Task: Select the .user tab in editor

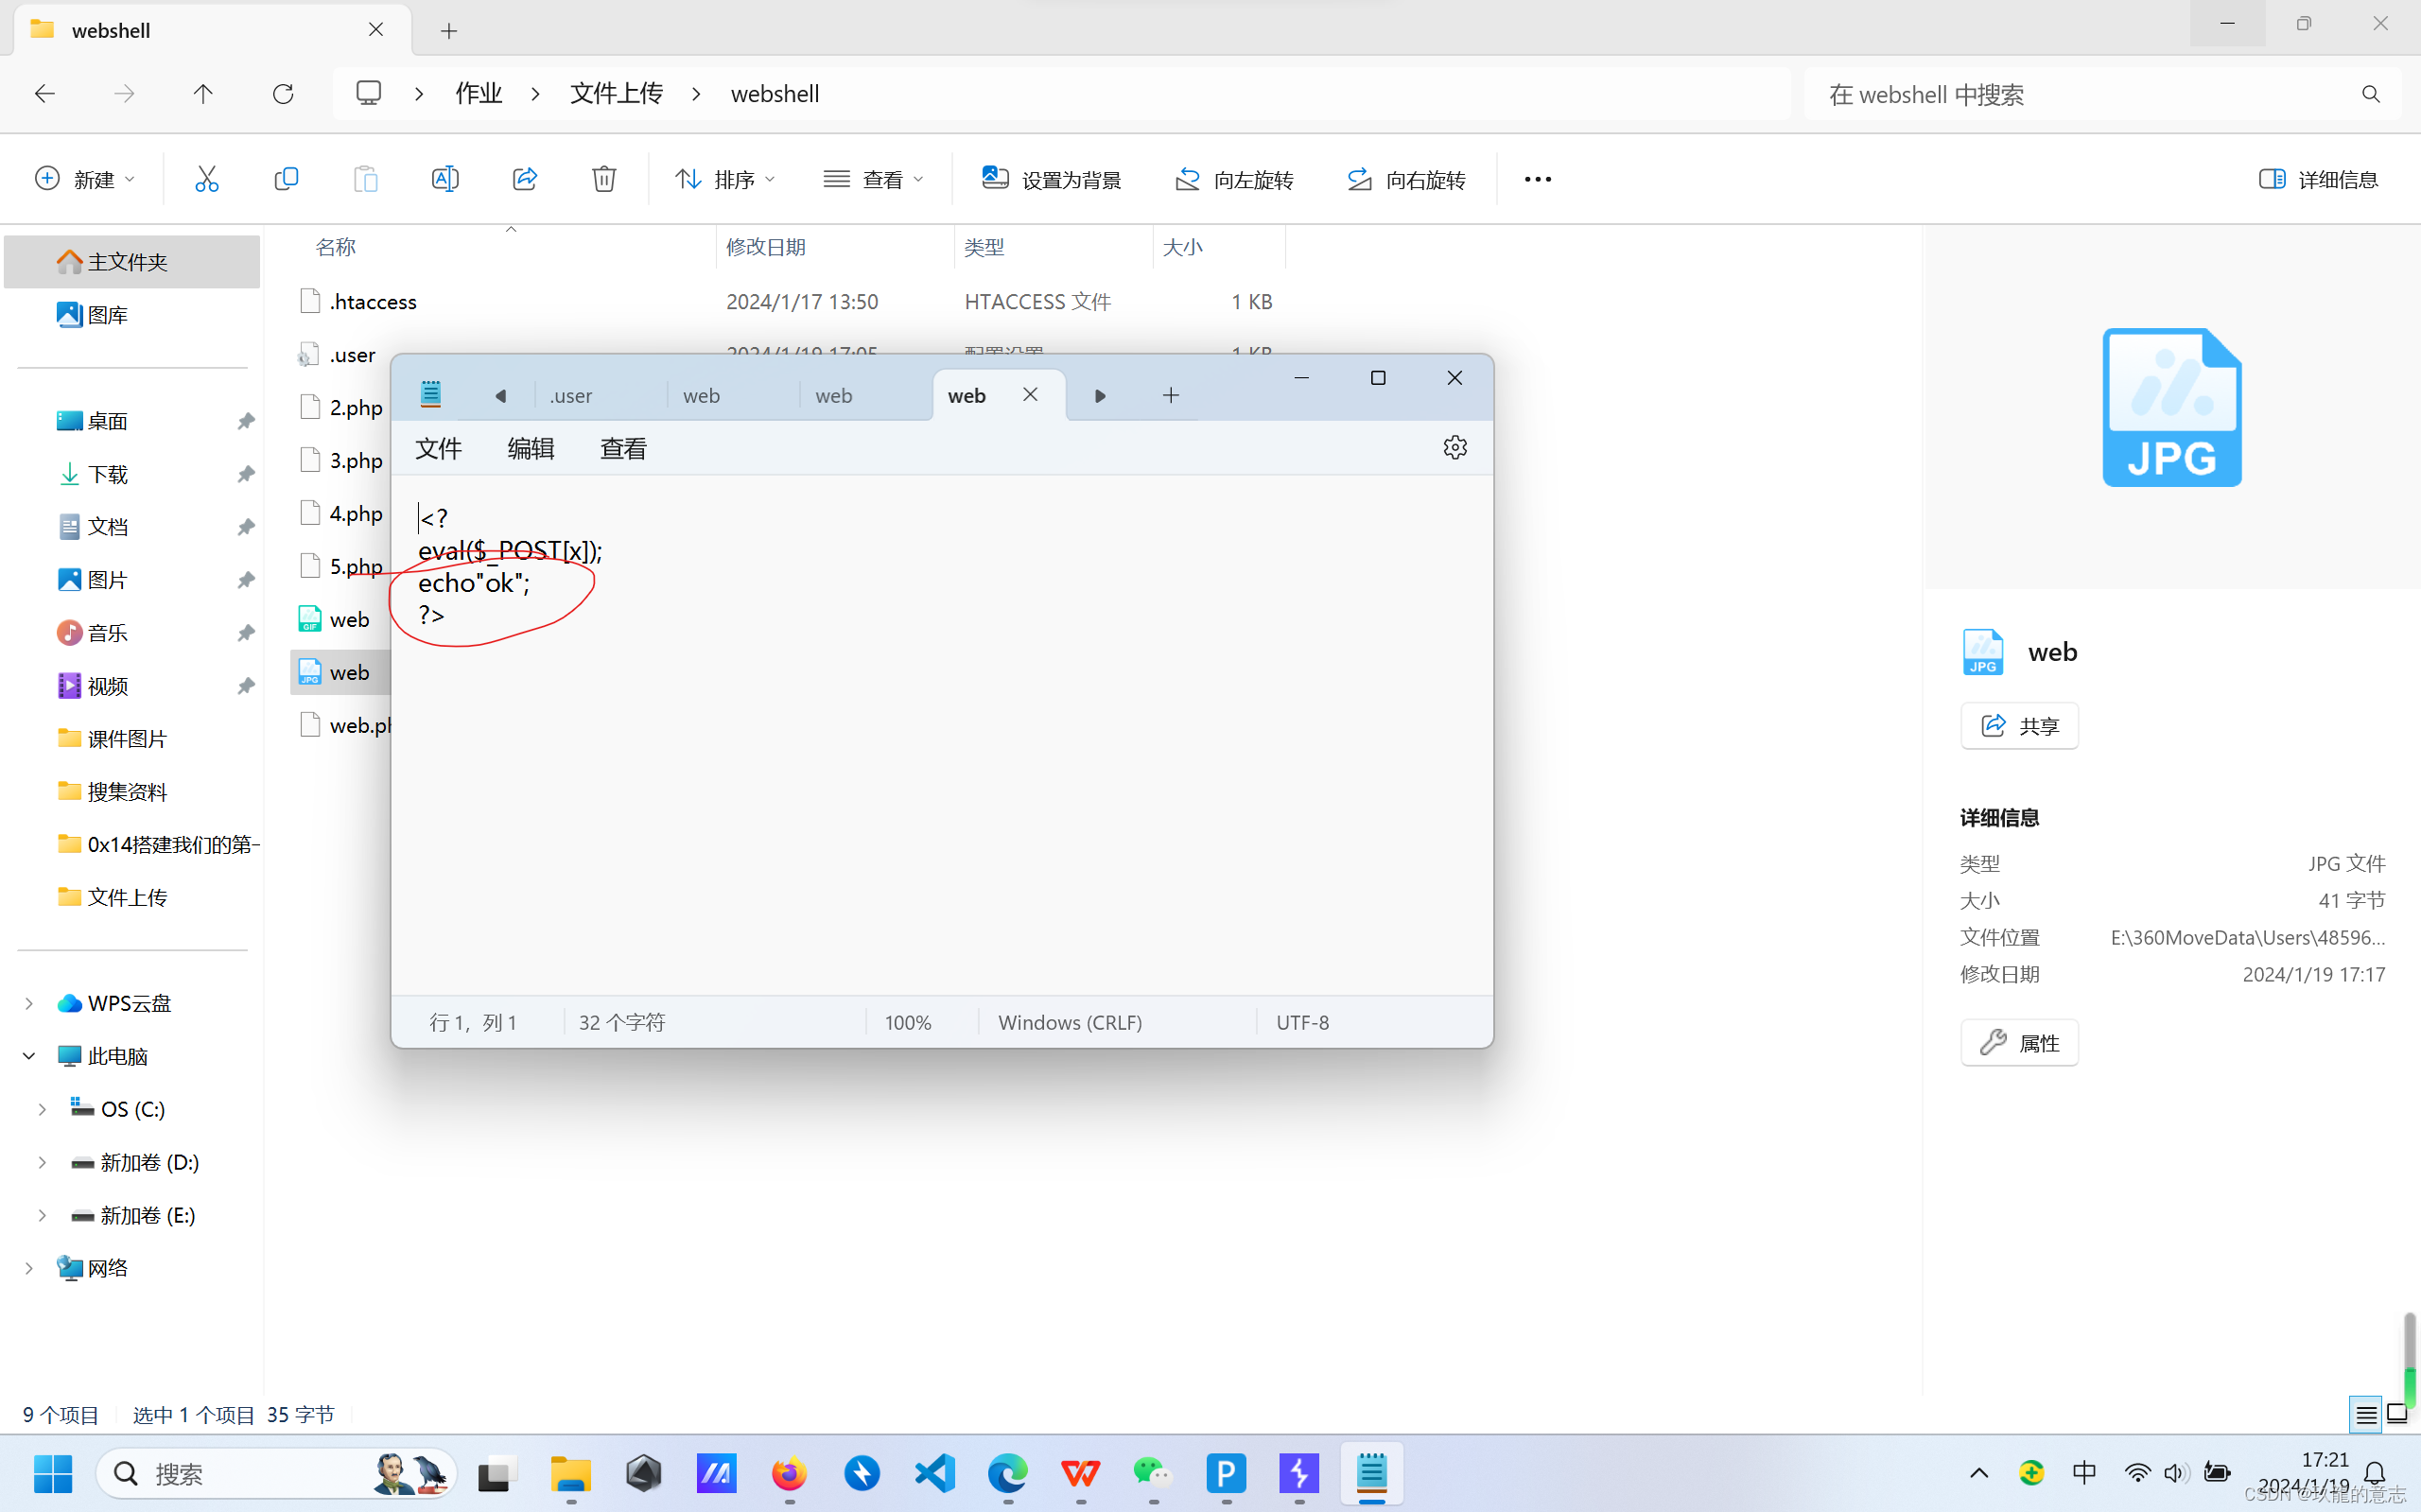Action: click(x=569, y=393)
